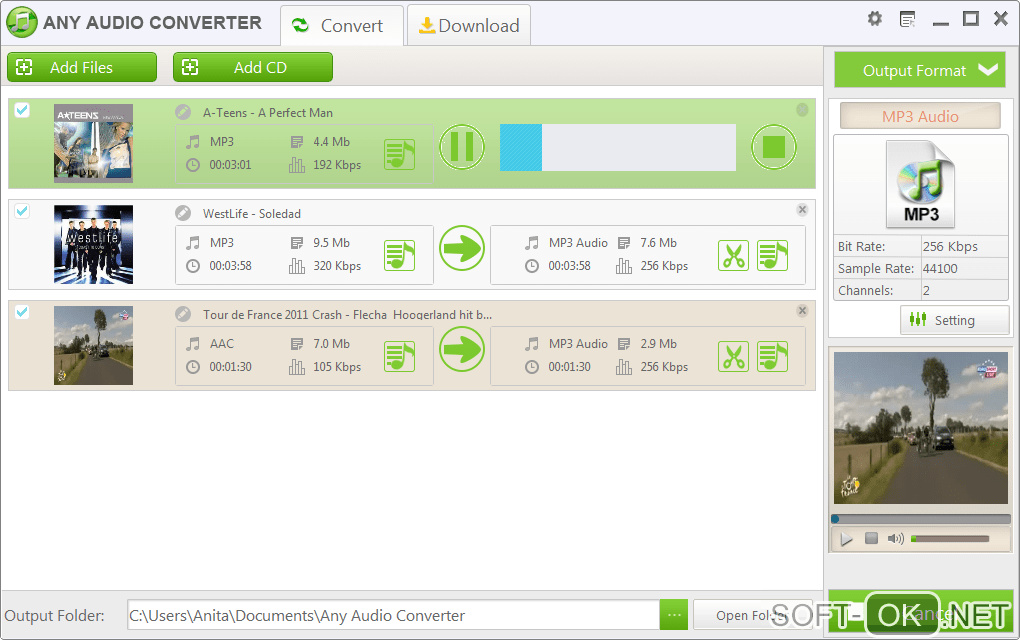The height and width of the screenshot is (640, 1020).
Task: Click the Add CD button
Action: (252, 67)
